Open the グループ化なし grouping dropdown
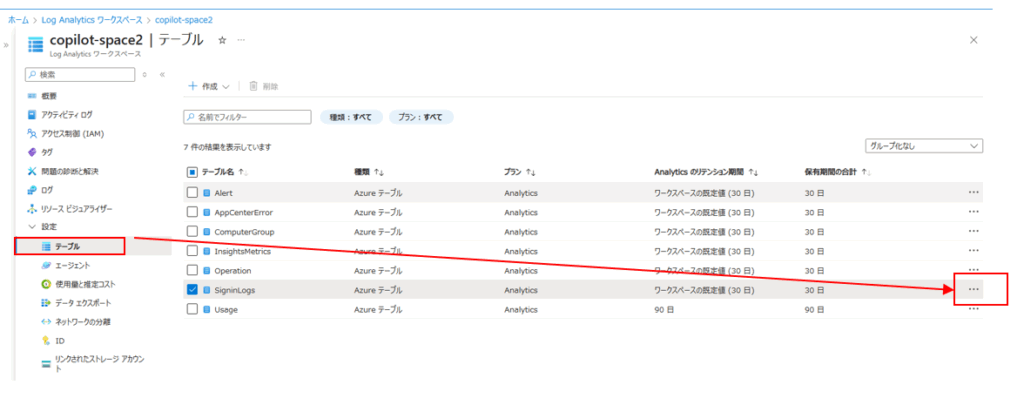Image resolution: width=1024 pixels, height=405 pixels. click(x=923, y=146)
